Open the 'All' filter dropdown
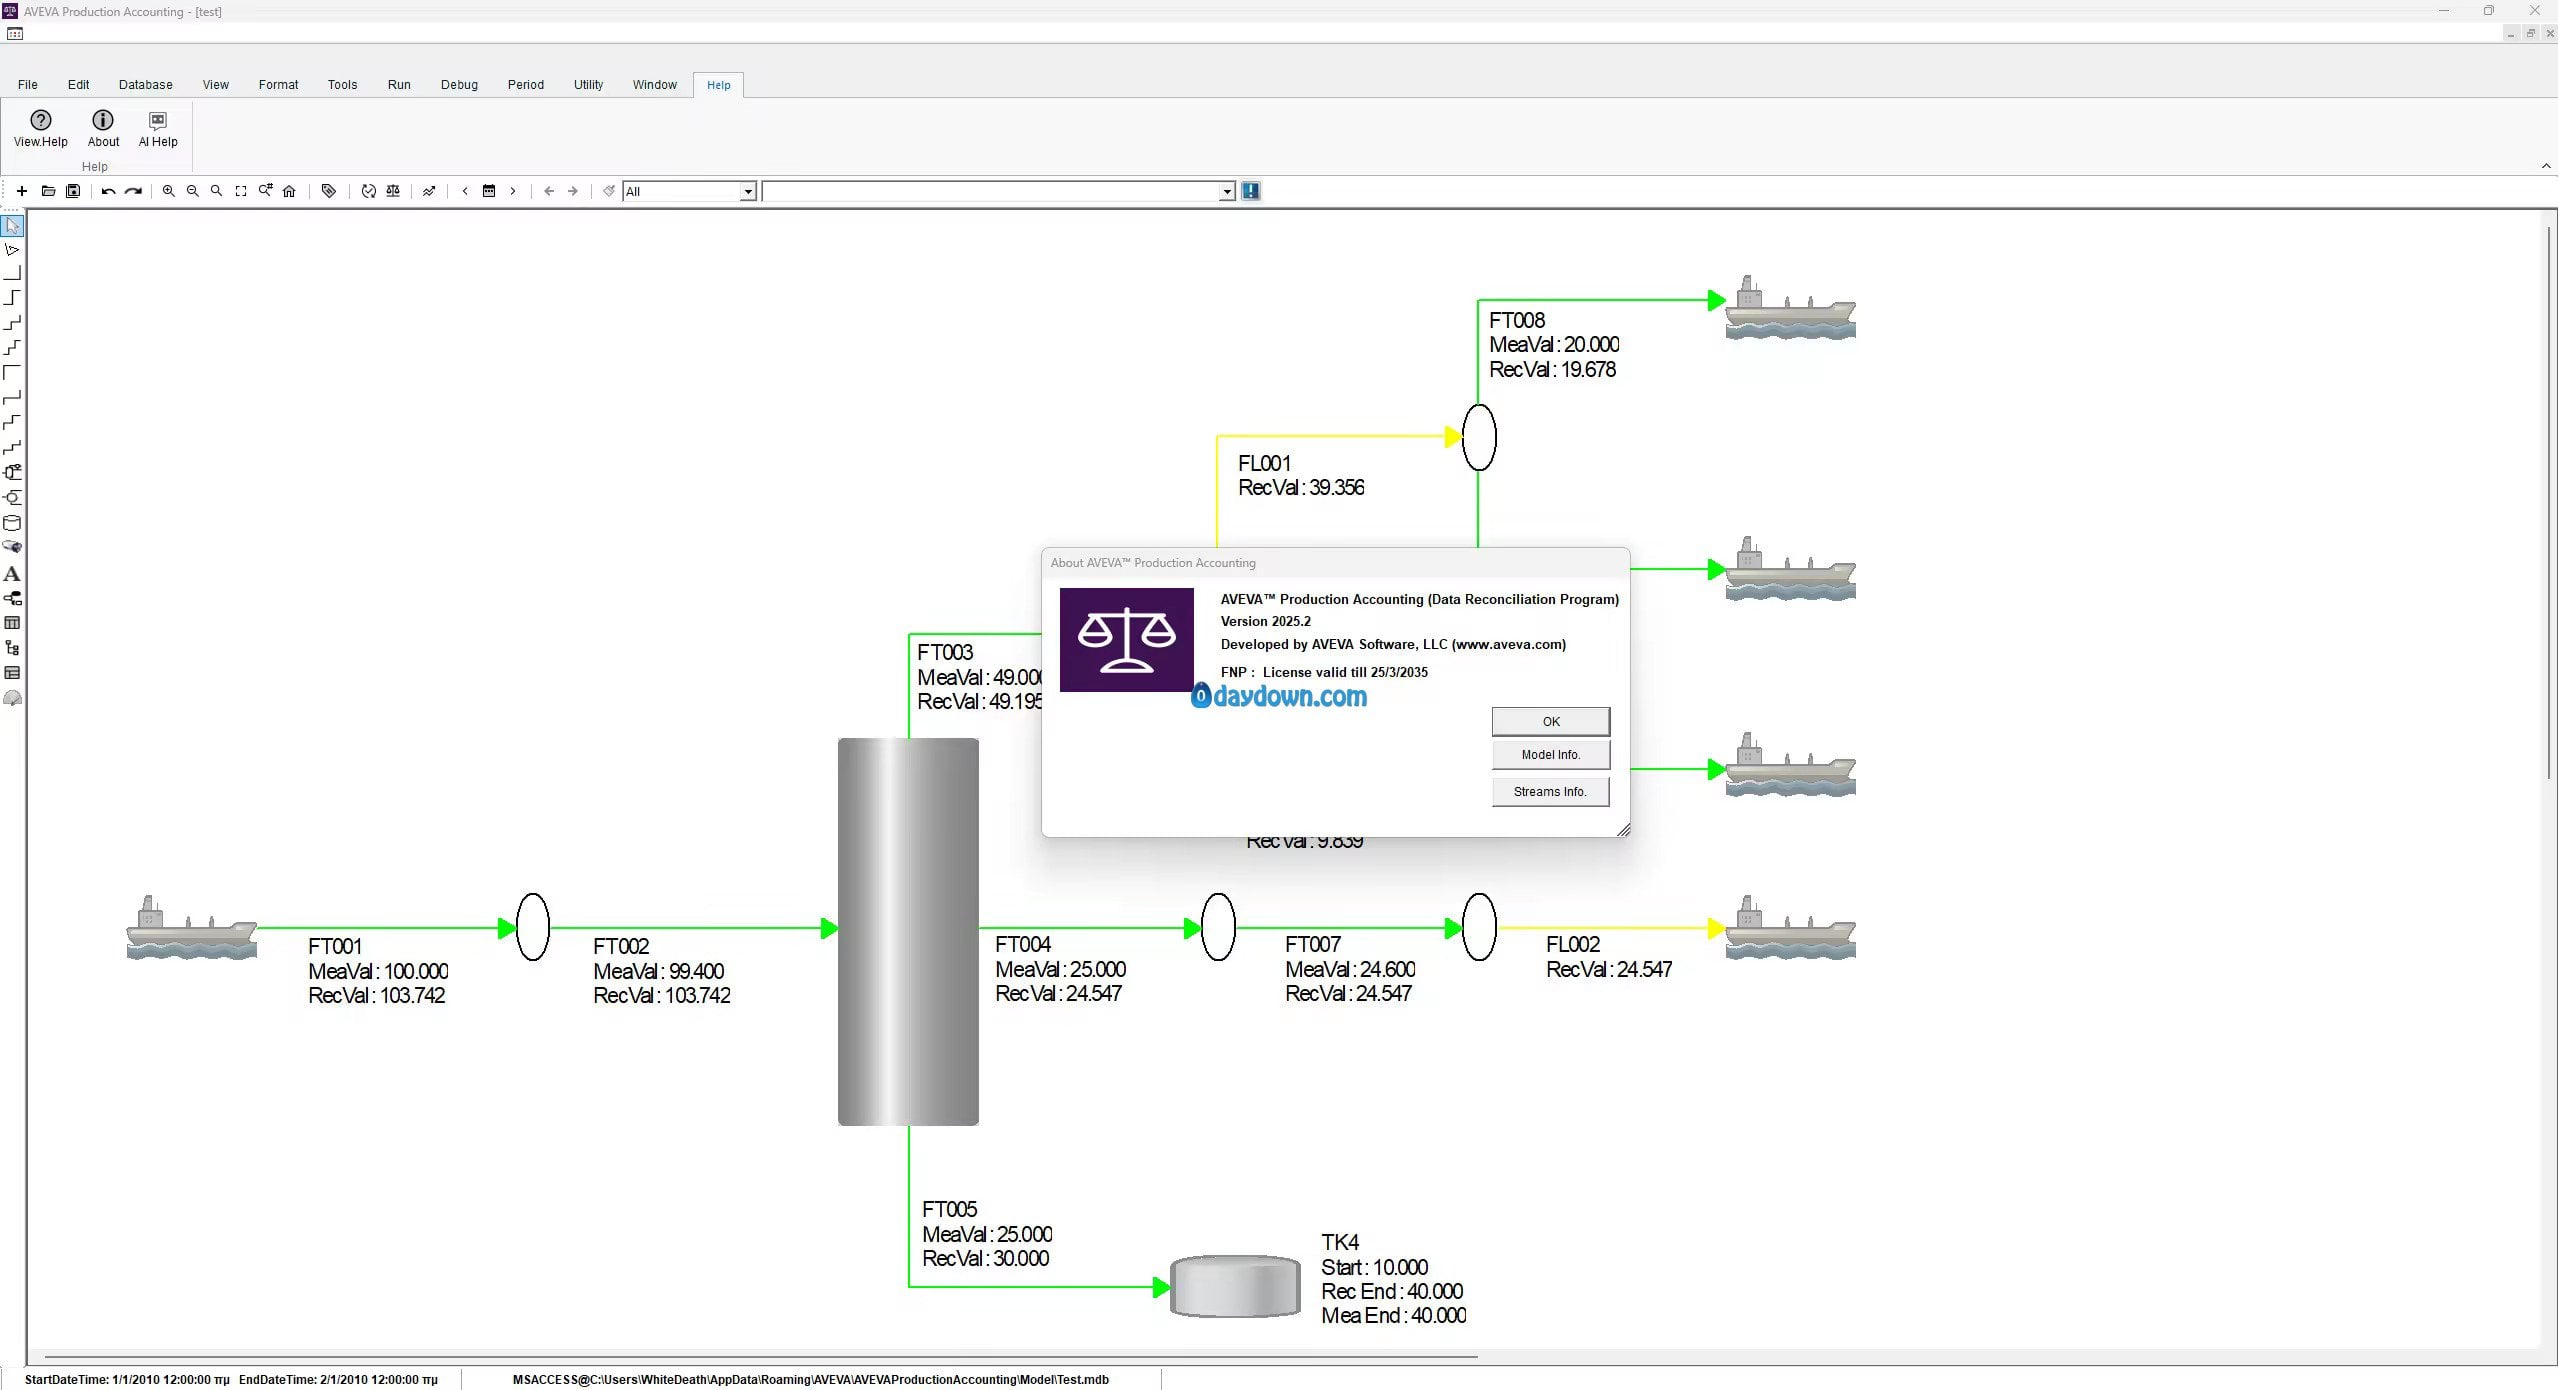Viewport: 2558px width, 1390px height. click(747, 192)
